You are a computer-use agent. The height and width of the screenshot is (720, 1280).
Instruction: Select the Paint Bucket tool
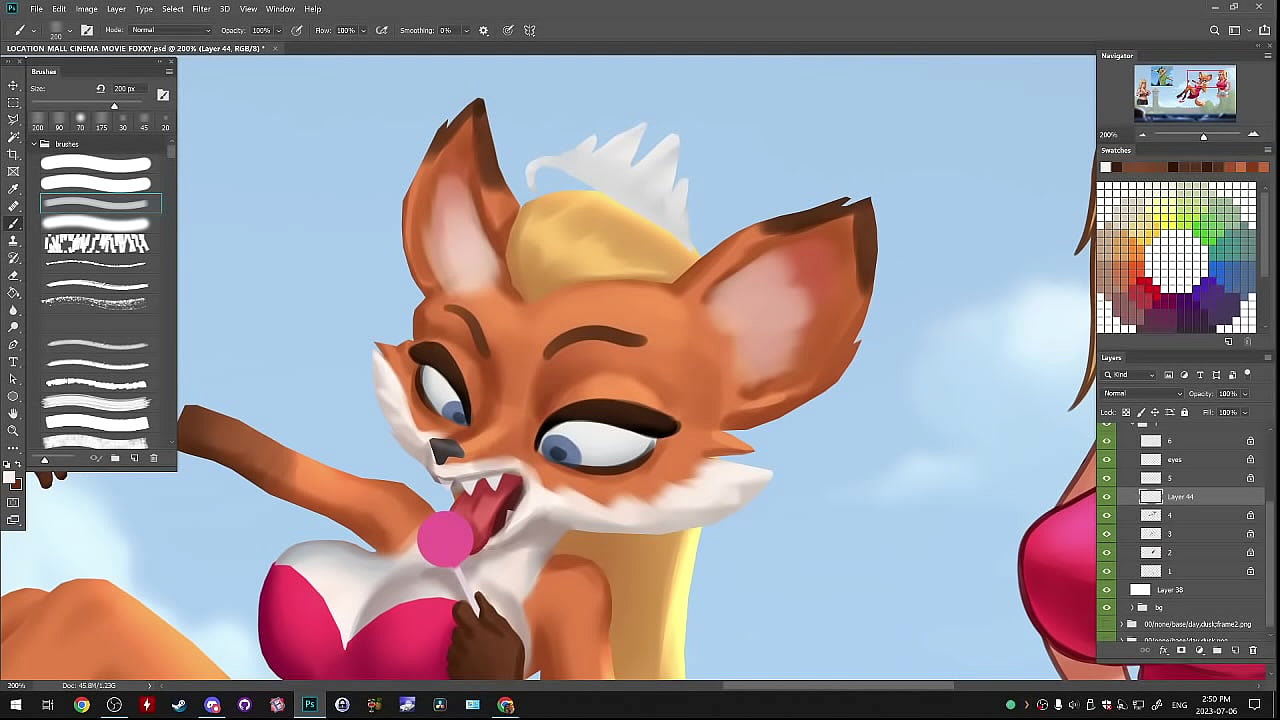tap(13, 292)
